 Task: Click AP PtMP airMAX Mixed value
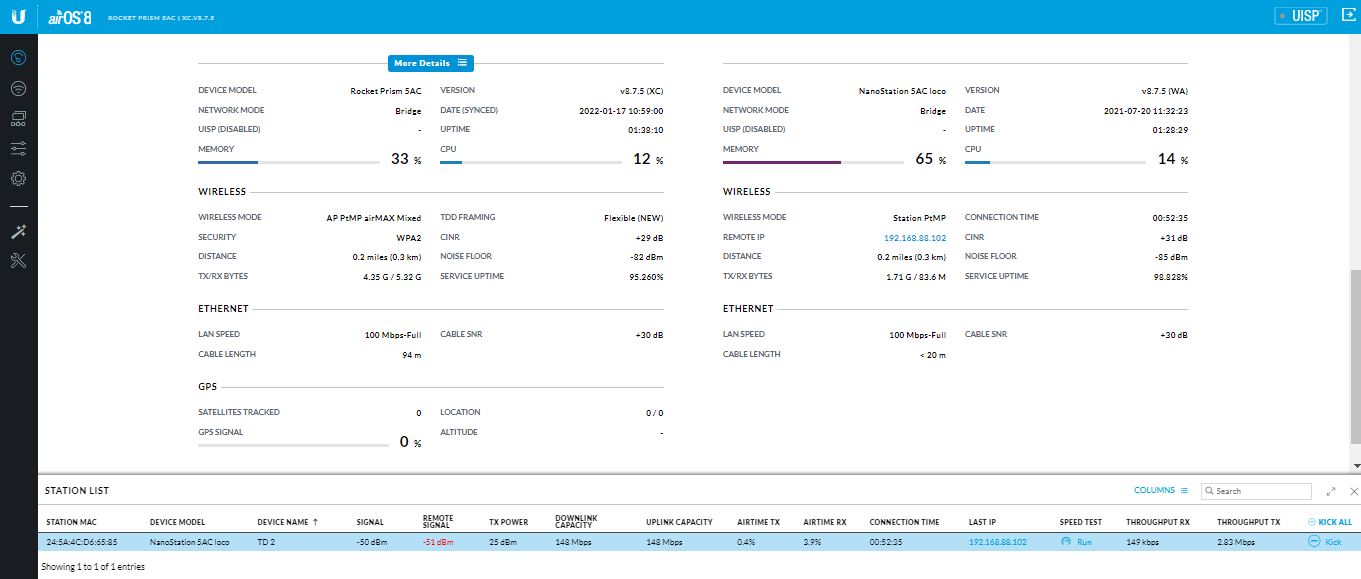click(x=374, y=217)
